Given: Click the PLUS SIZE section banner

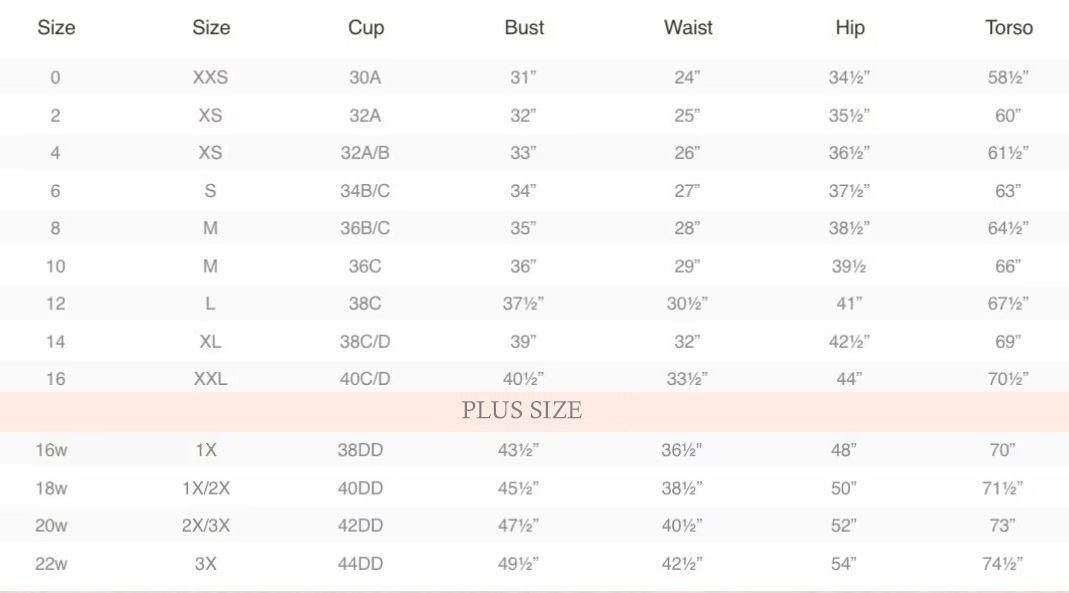Looking at the screenshot, I should [x=521, y=411].
